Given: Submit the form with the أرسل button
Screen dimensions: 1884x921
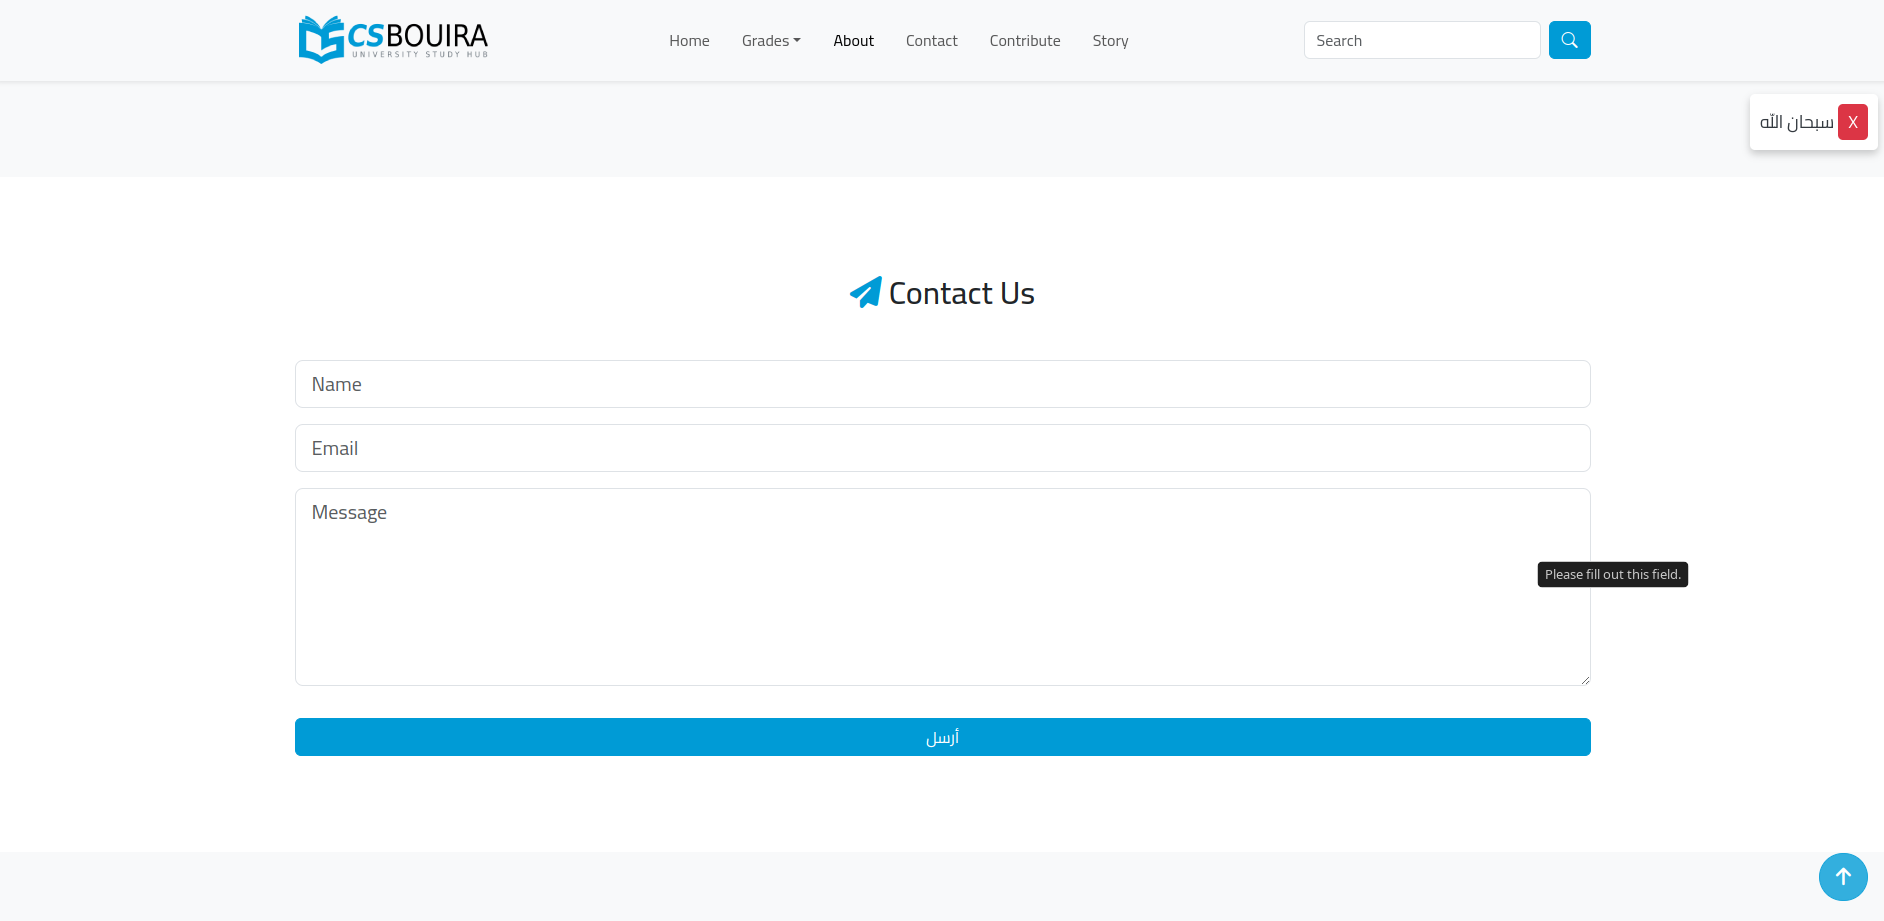Looking at the screenshot, I should pyautogui.click(x=942, y=737).
